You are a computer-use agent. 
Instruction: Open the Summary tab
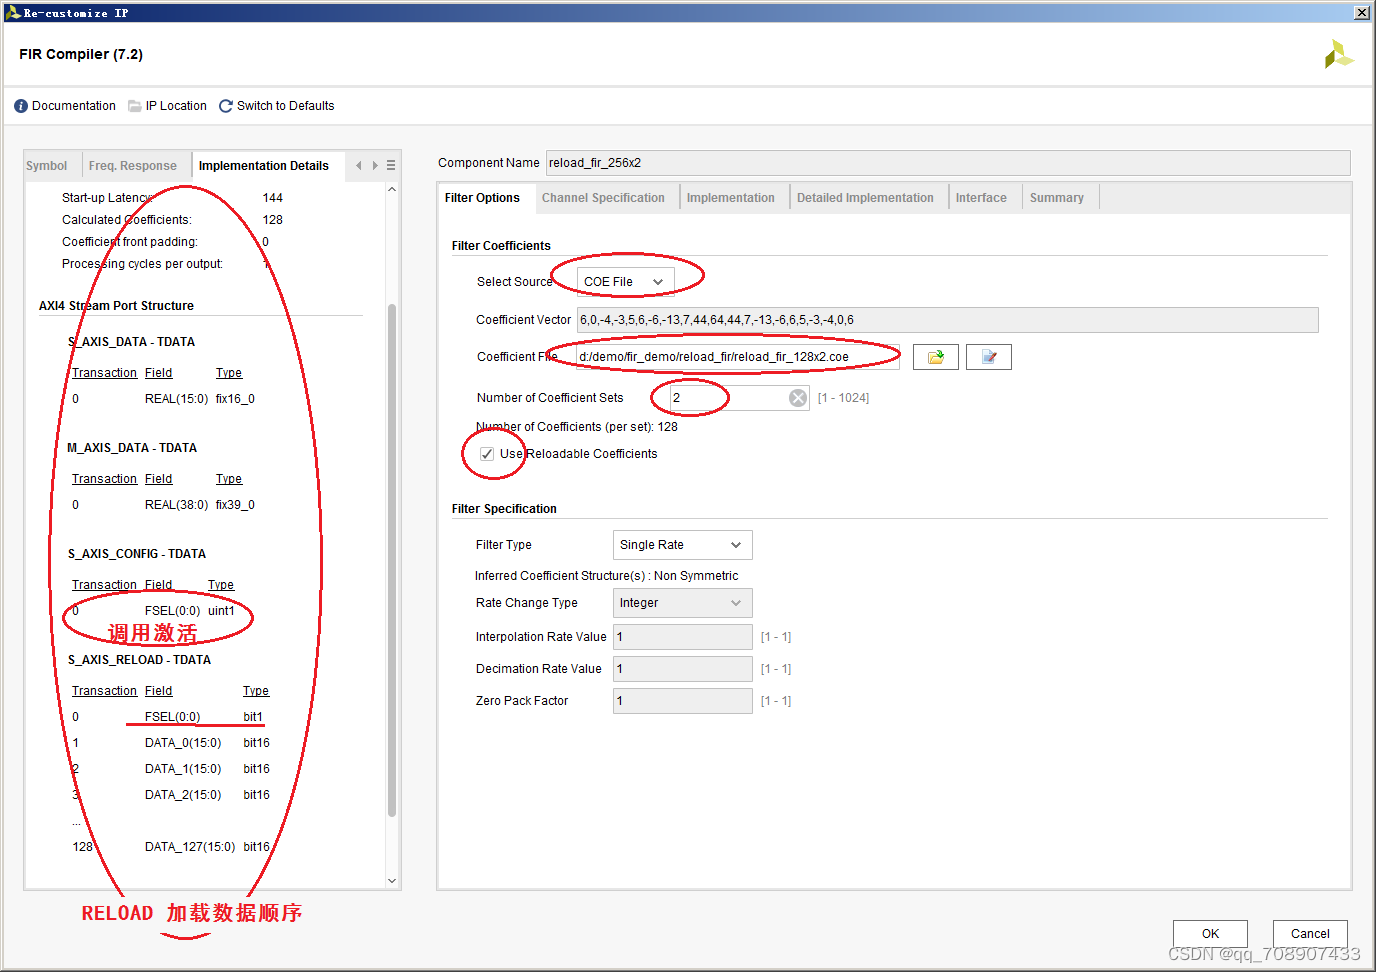[1057, 198]
